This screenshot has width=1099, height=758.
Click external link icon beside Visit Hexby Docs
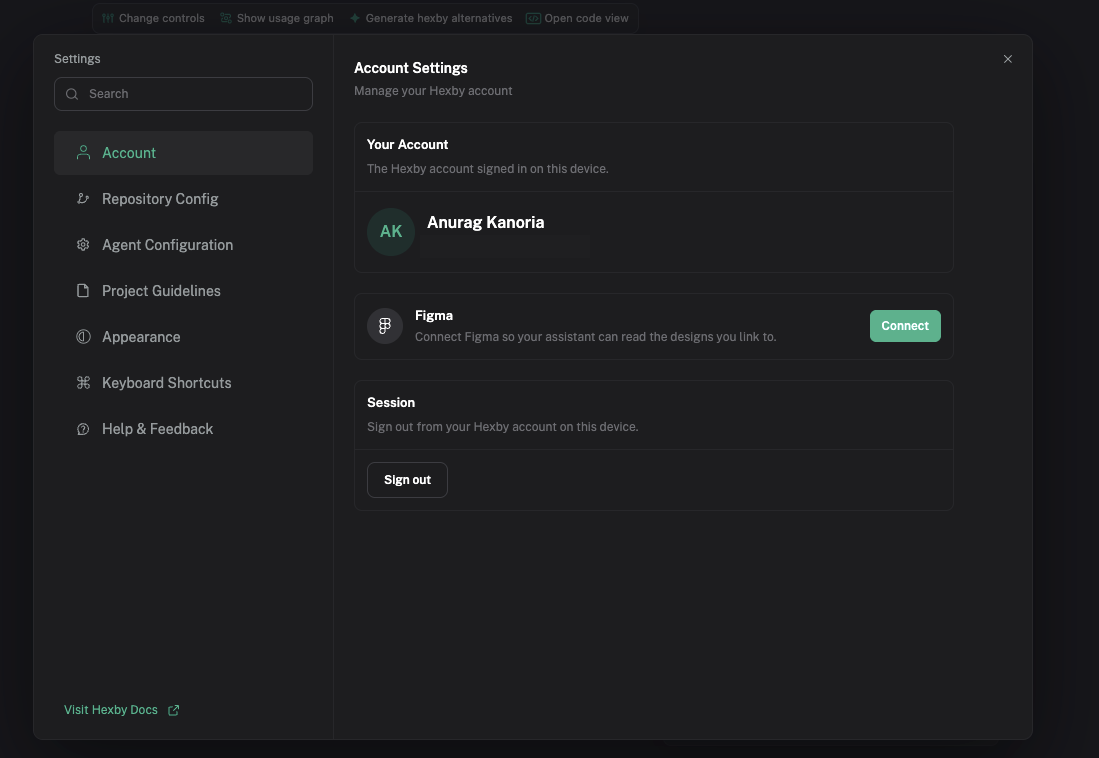[174, 710]
